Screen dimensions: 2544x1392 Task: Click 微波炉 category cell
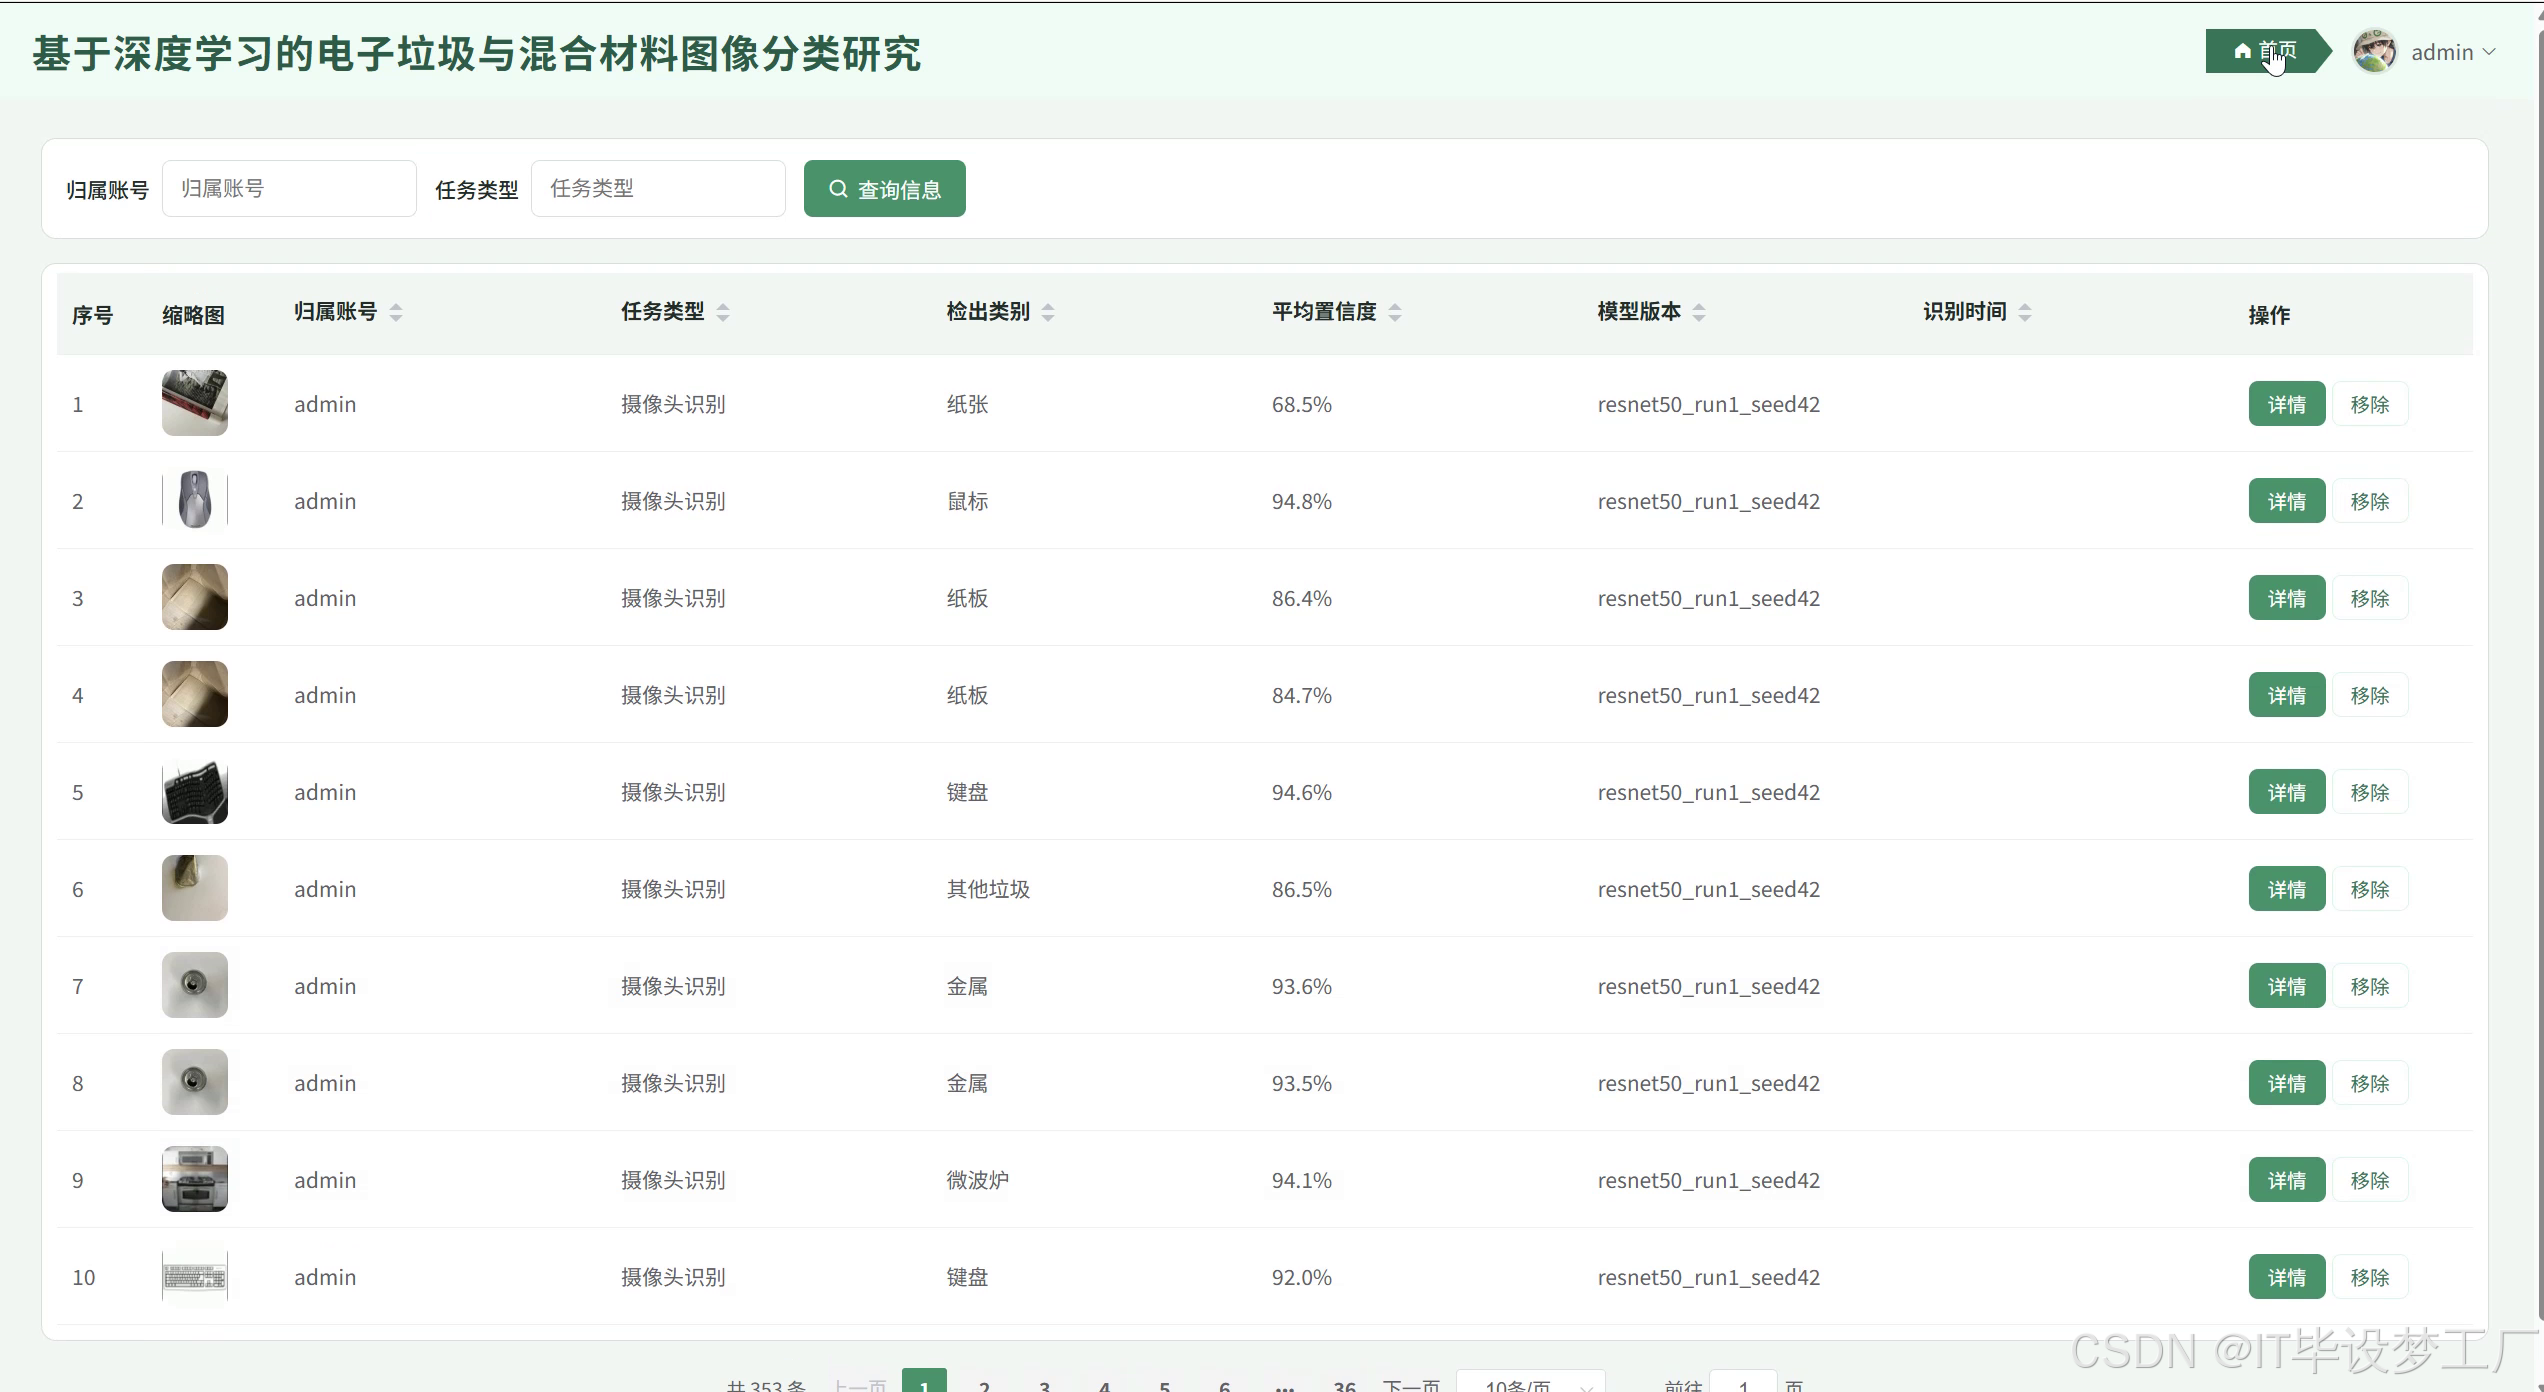tap(977, 1180)
